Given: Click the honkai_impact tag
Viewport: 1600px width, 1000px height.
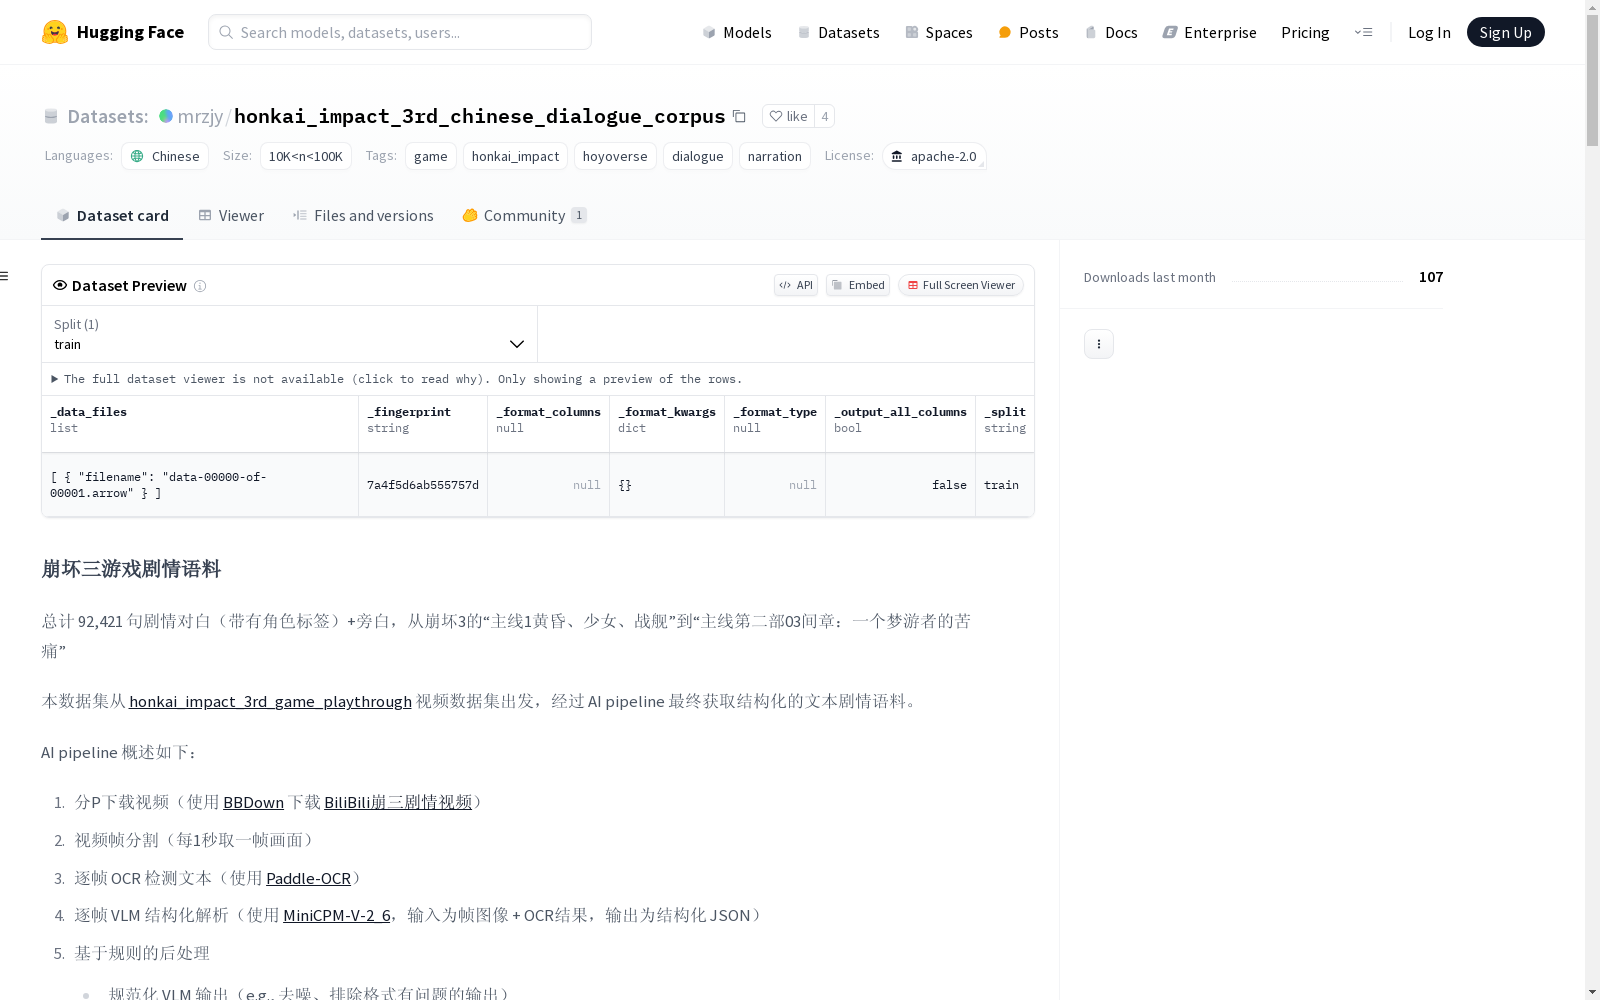Looking at the screenshot, I should pos(515,156).
